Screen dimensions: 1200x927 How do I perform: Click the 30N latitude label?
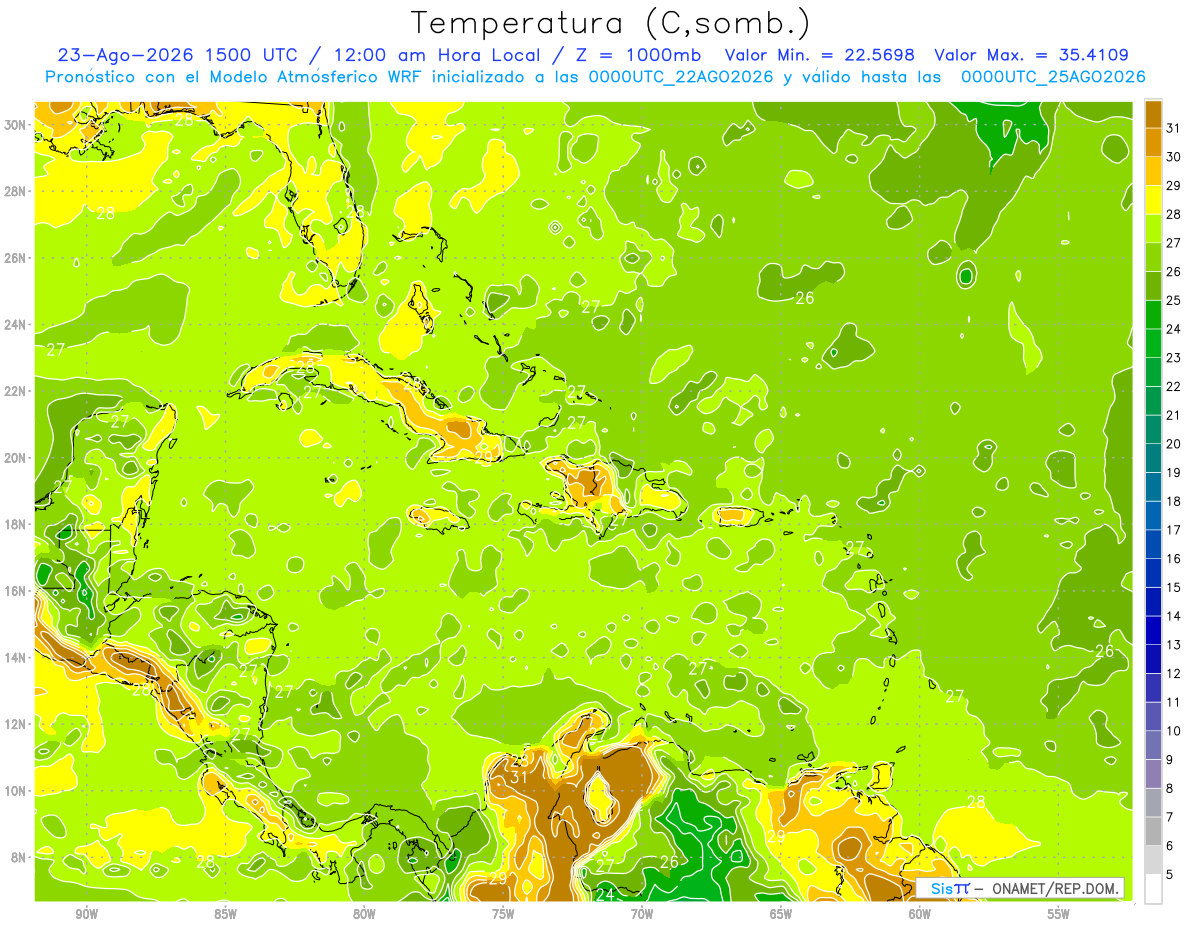16,125
